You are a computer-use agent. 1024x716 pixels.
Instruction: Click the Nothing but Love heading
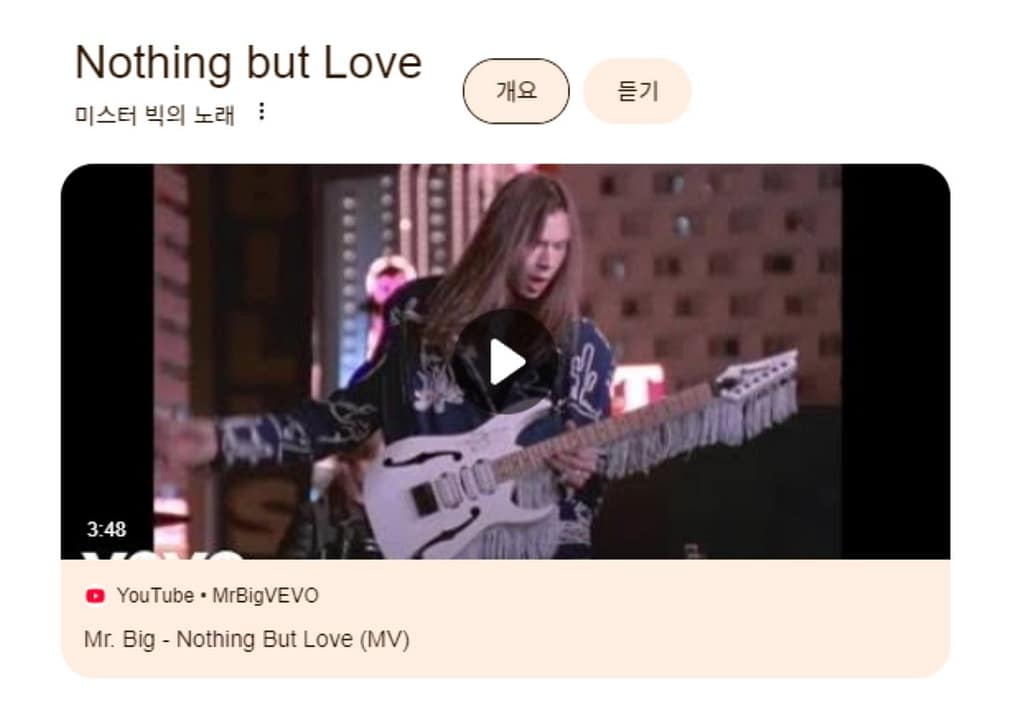pyautogui.click(x=248, y=63)
